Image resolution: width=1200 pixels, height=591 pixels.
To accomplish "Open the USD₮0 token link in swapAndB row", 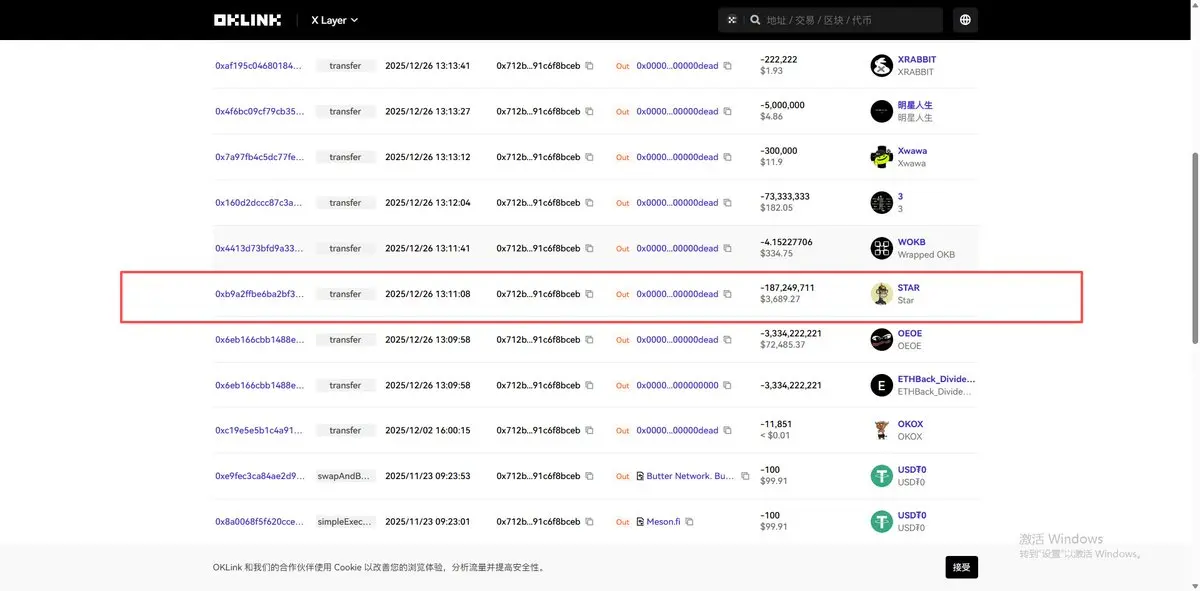I will tap(912, 470).
